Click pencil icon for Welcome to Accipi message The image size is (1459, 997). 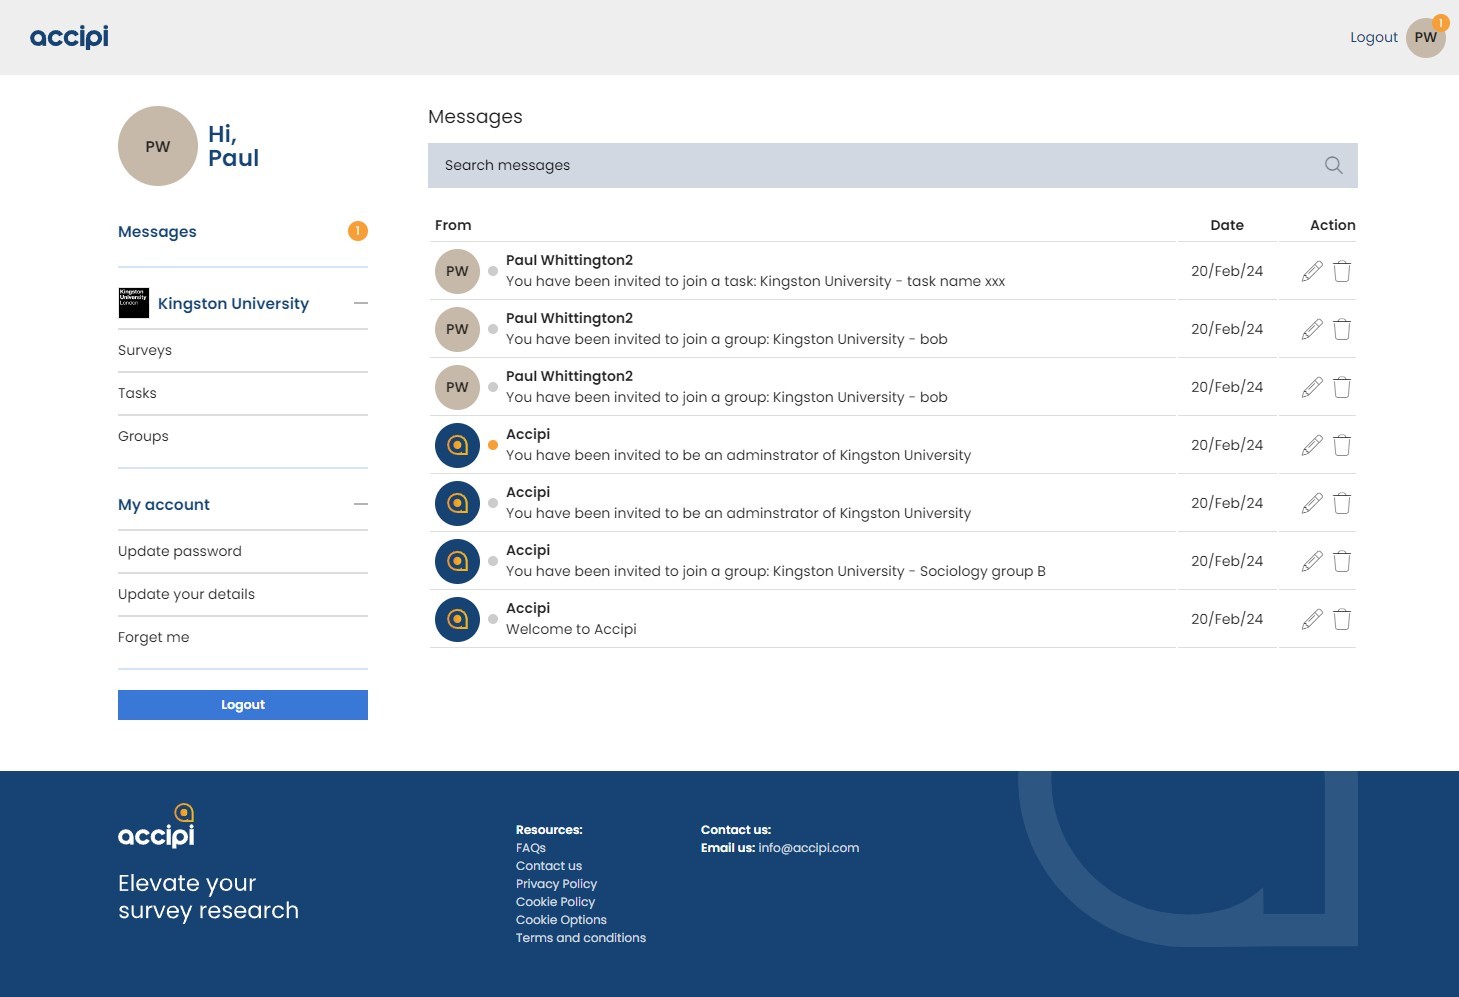1312,619
